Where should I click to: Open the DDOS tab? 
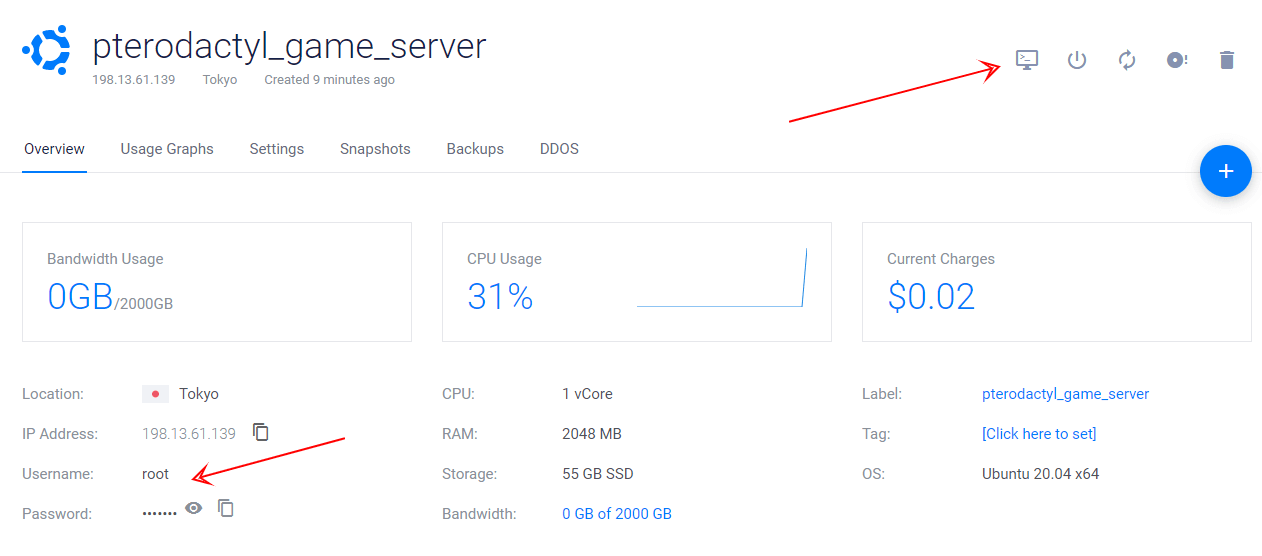[559, 149]
